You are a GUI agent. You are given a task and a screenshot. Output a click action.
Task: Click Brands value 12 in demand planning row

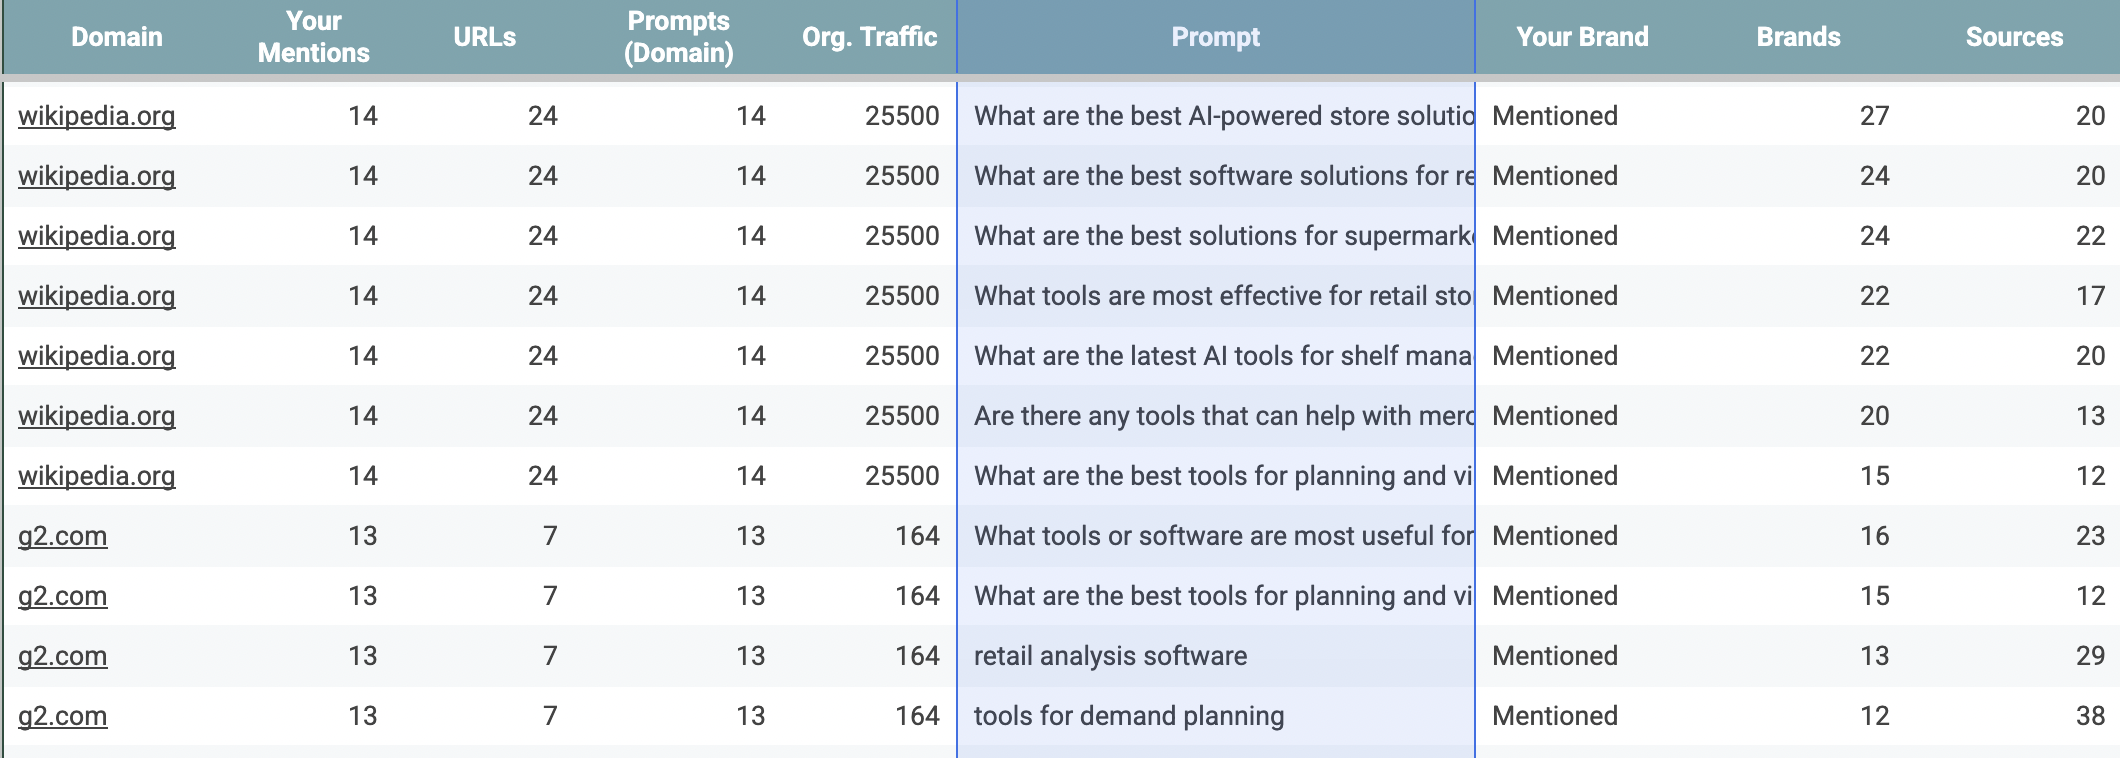[x=1874, y=716]
